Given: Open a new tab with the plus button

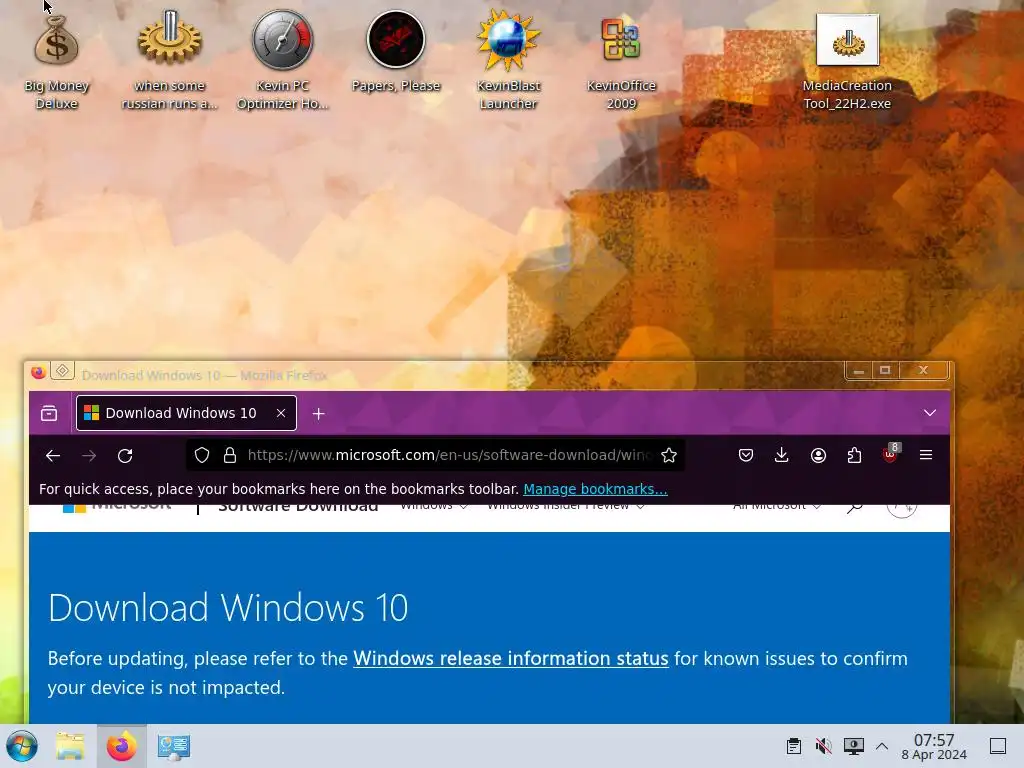Looking at the screenshot, I should 319,414.
